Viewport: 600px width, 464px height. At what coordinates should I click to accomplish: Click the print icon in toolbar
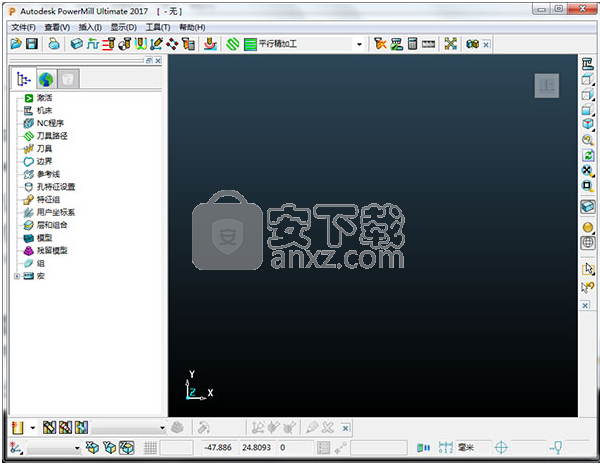pos(54,44)
